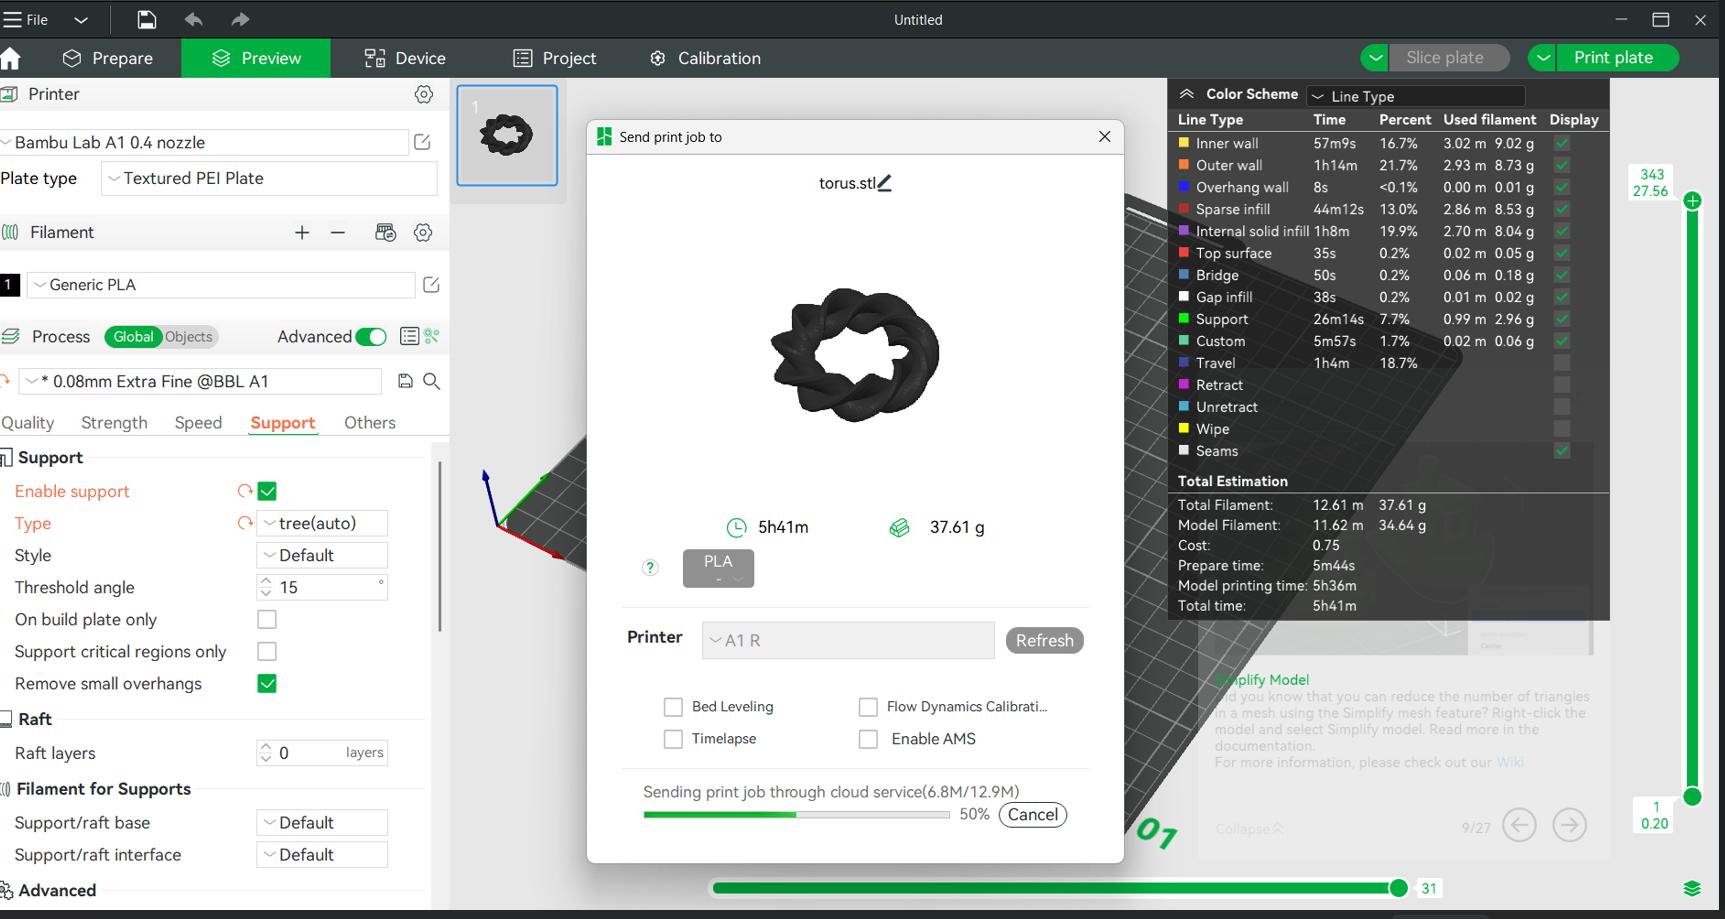Open support Style Default dropdown
Viewport: 1725px width, 919px height.
pos(322,555)
